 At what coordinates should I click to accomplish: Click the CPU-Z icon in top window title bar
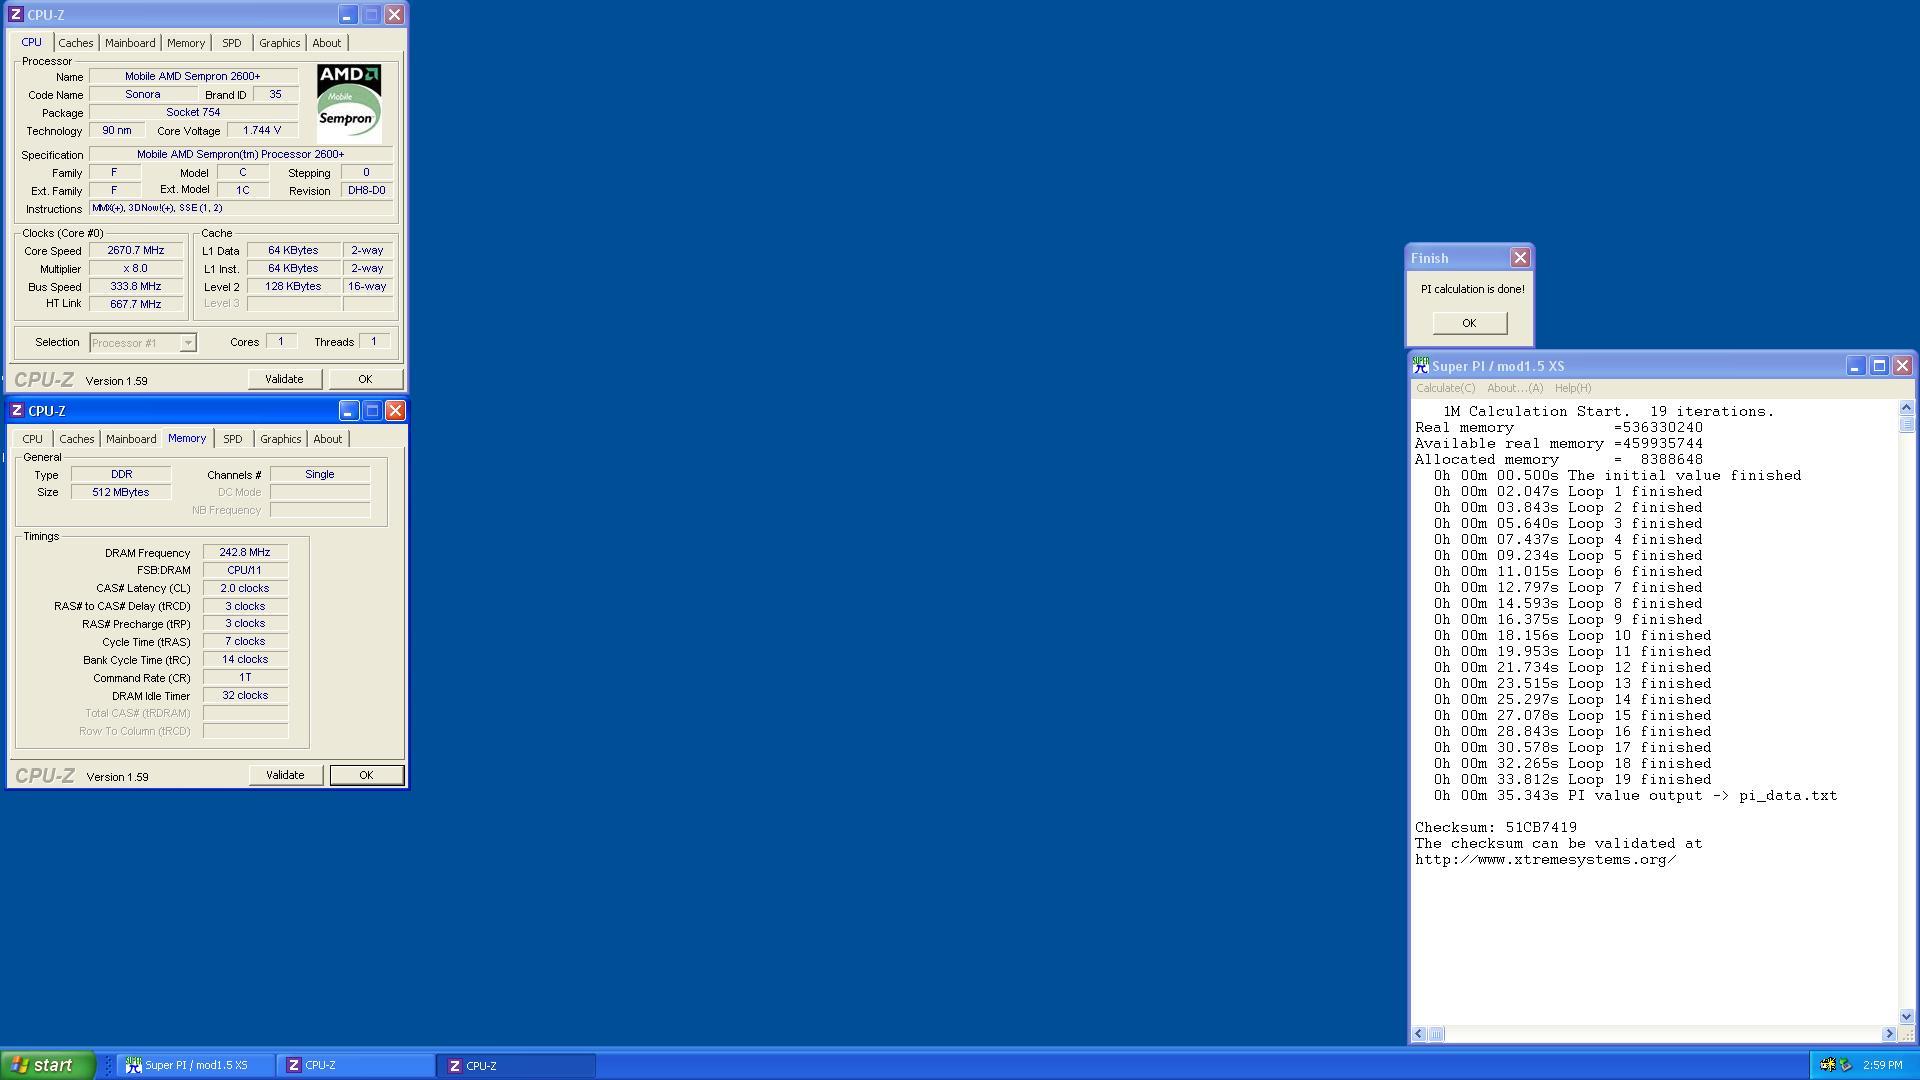(x=15, y=15)
